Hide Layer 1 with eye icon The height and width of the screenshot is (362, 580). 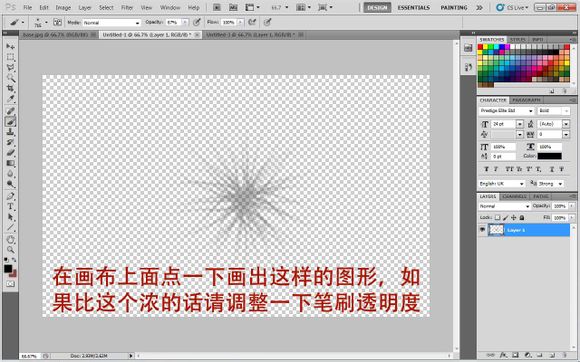pos(482,230)
